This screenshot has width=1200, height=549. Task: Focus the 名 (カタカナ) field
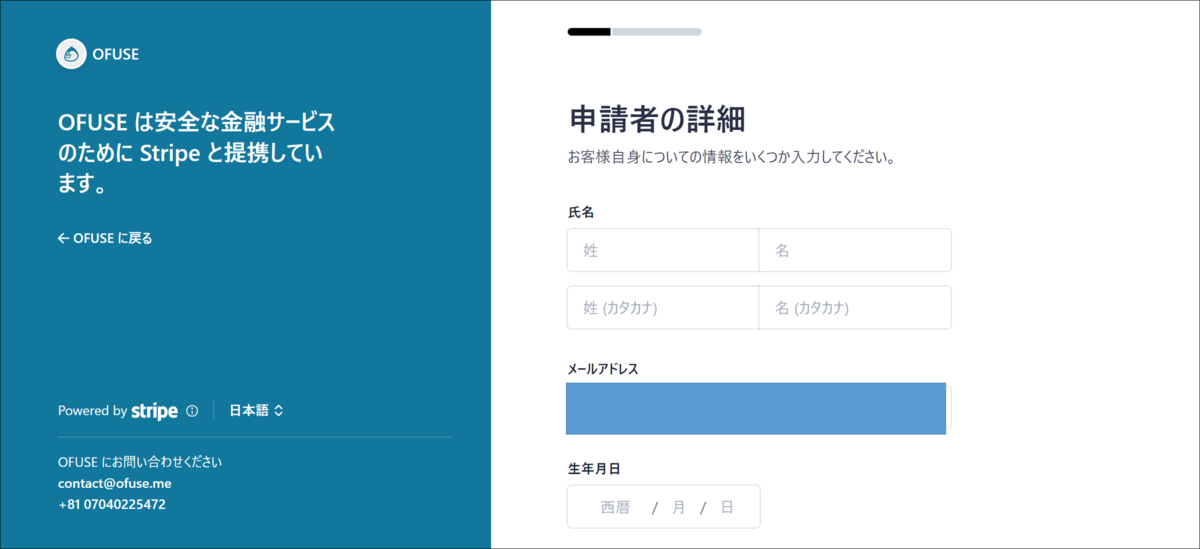point(855,307)
